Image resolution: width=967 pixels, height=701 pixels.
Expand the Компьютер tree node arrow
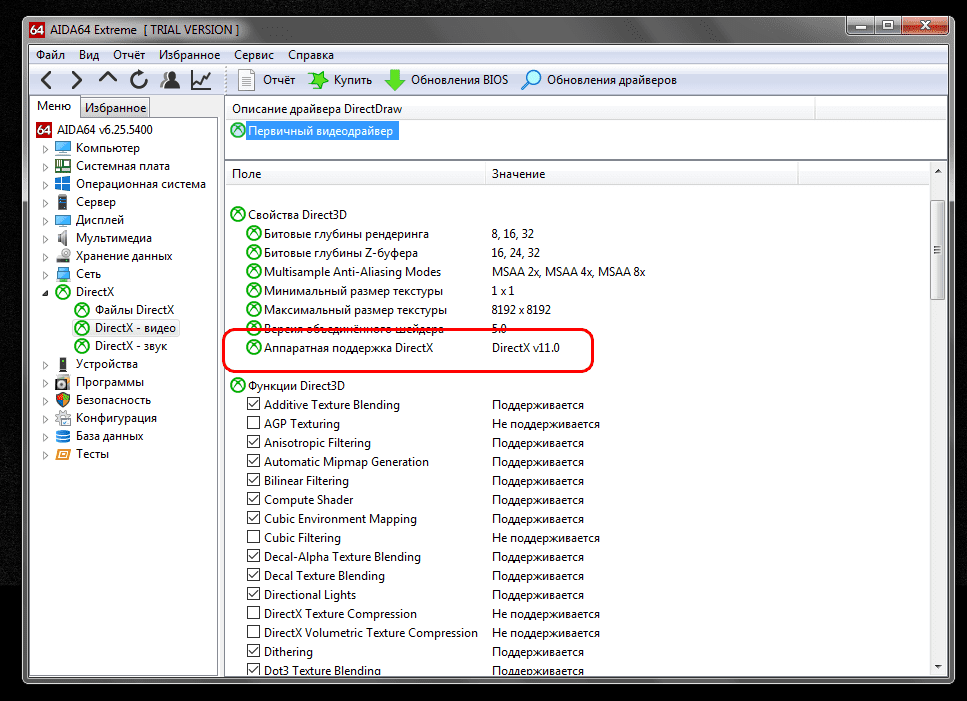click(45, 149)
